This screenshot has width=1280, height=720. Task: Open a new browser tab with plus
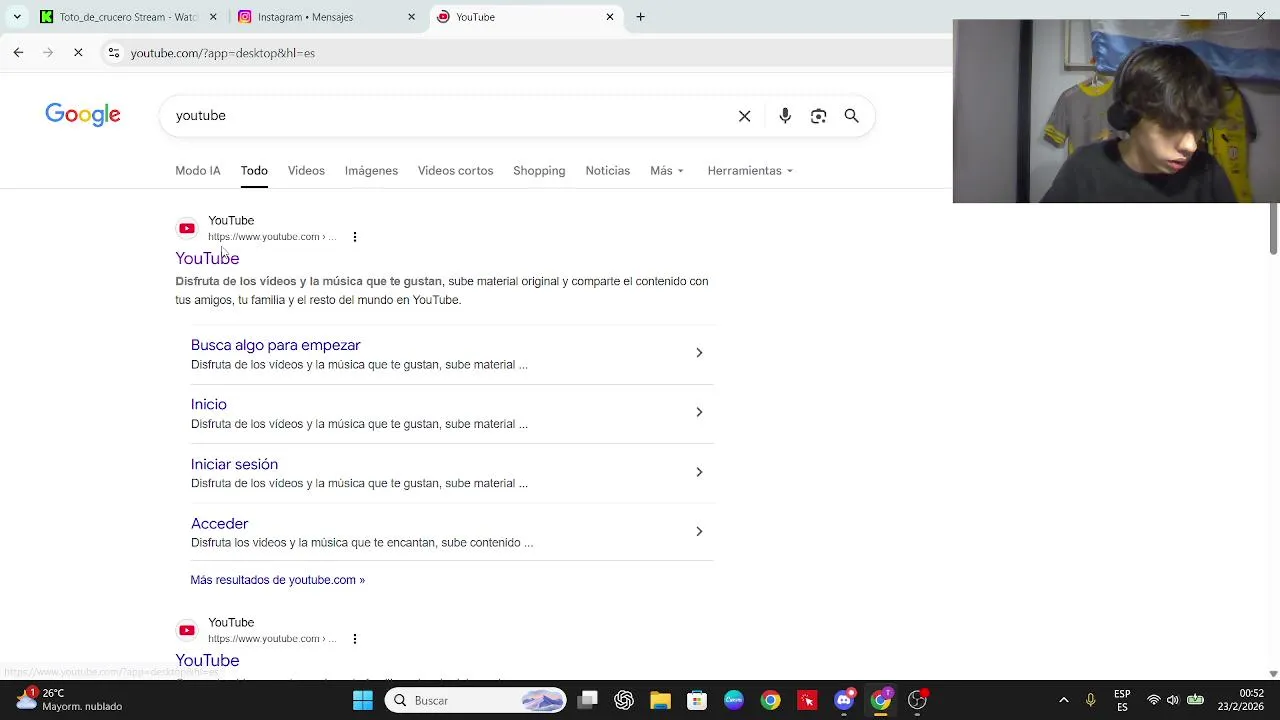(x=641, y=17)
